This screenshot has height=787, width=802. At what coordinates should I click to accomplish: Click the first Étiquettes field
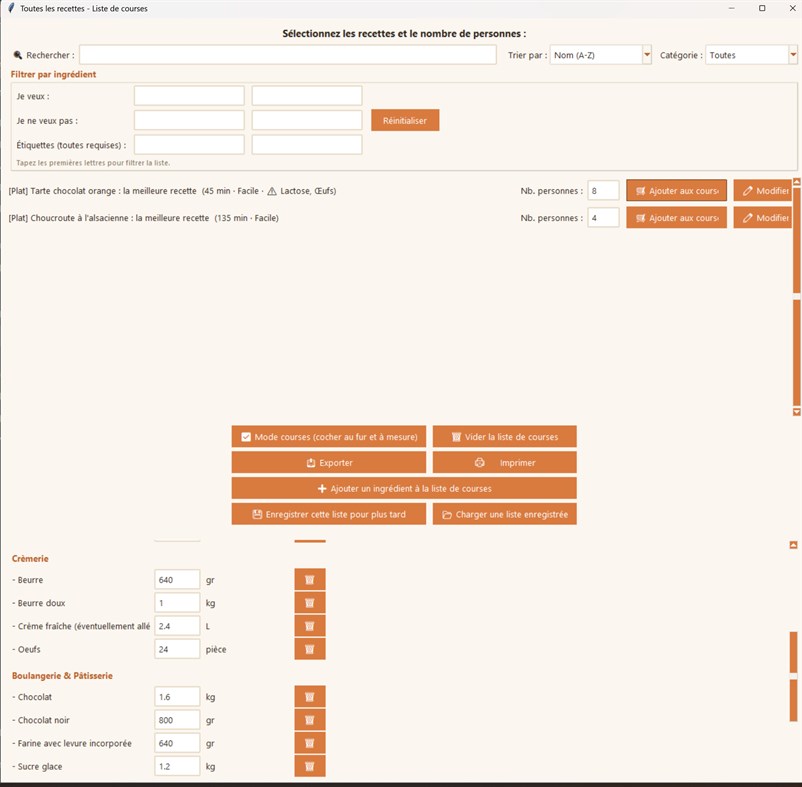pos(189,145)
